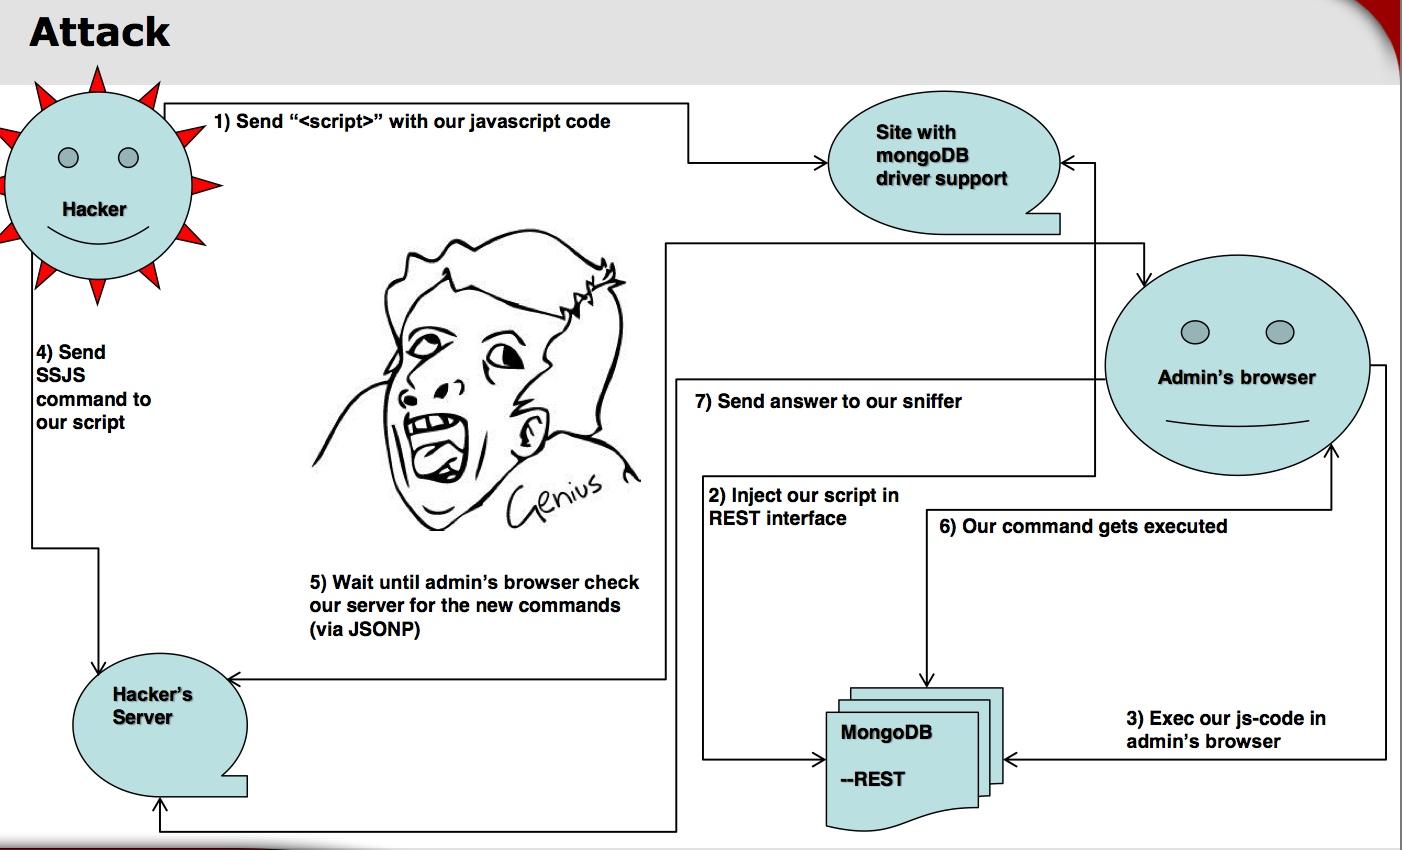
Task: Click step "6) Our command gets executed"
Action: (1083, 526)
